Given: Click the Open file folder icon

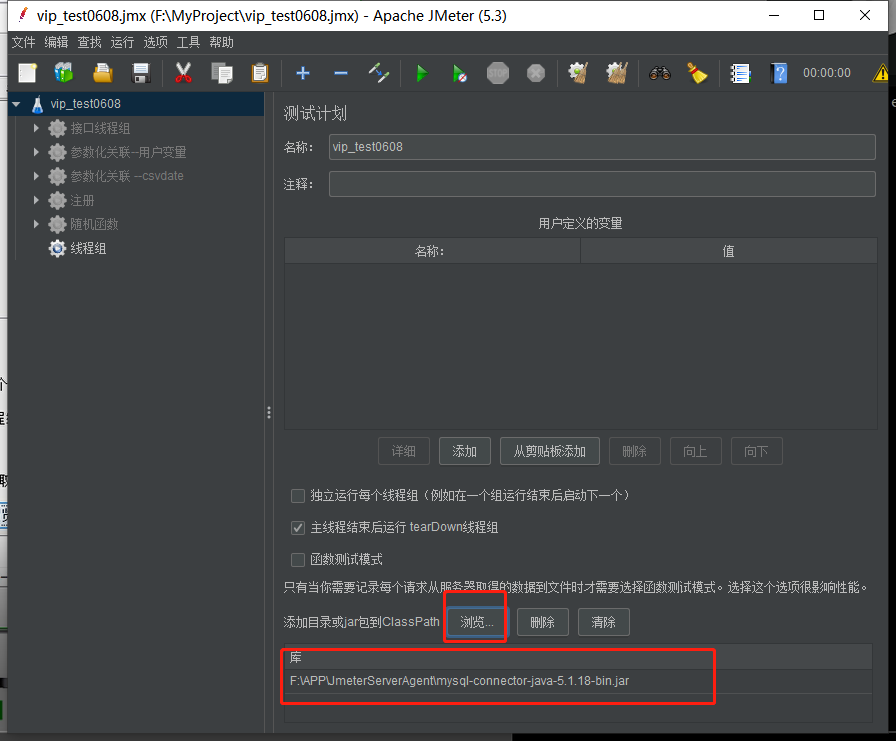Looking at the screenshot, I should (103, 73).
